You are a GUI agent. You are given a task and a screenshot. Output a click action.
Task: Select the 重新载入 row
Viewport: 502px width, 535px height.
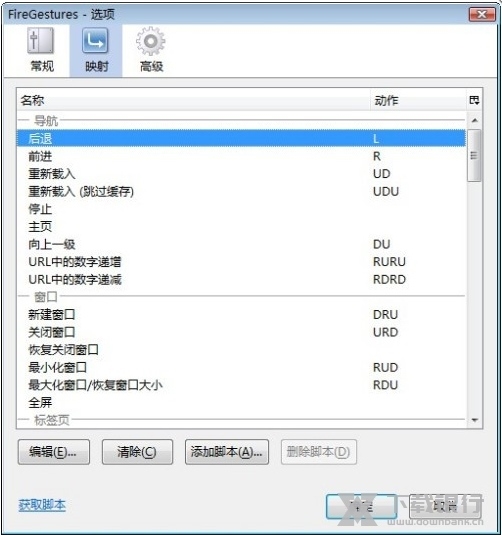click(x=241, y=174)
